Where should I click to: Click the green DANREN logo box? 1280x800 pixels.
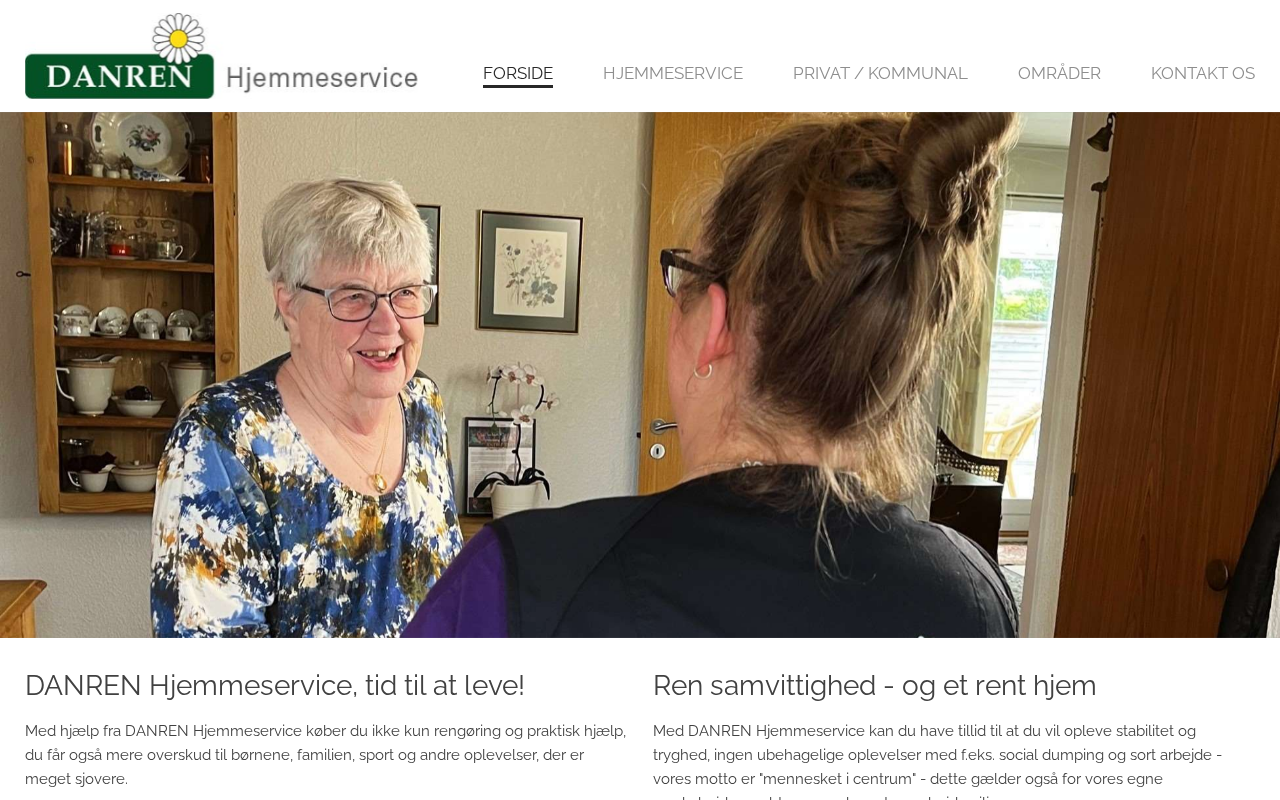point(119,67)
